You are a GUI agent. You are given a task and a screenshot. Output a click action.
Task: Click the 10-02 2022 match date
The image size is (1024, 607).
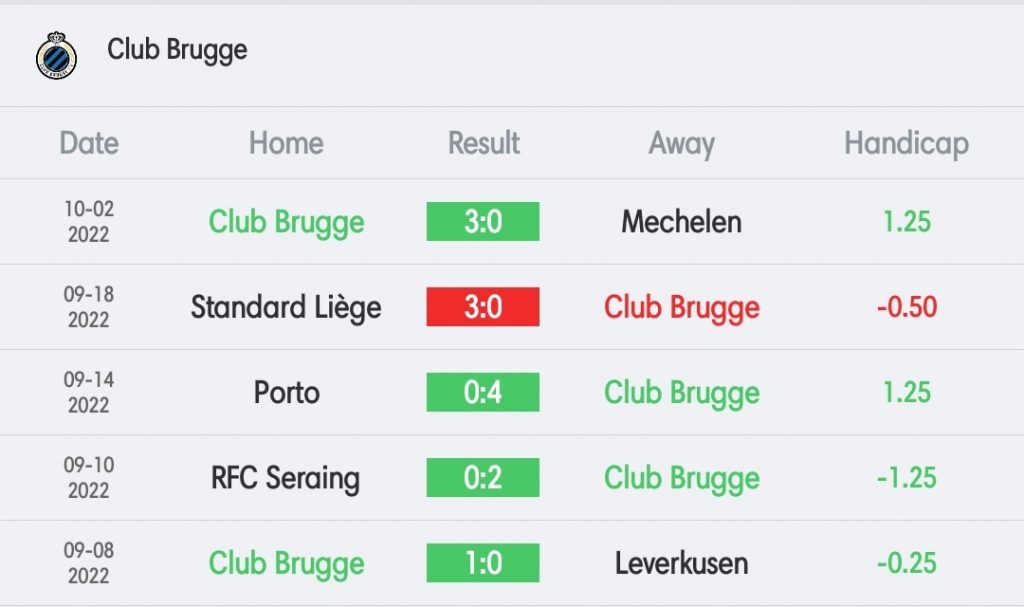(x=89, y=221)
